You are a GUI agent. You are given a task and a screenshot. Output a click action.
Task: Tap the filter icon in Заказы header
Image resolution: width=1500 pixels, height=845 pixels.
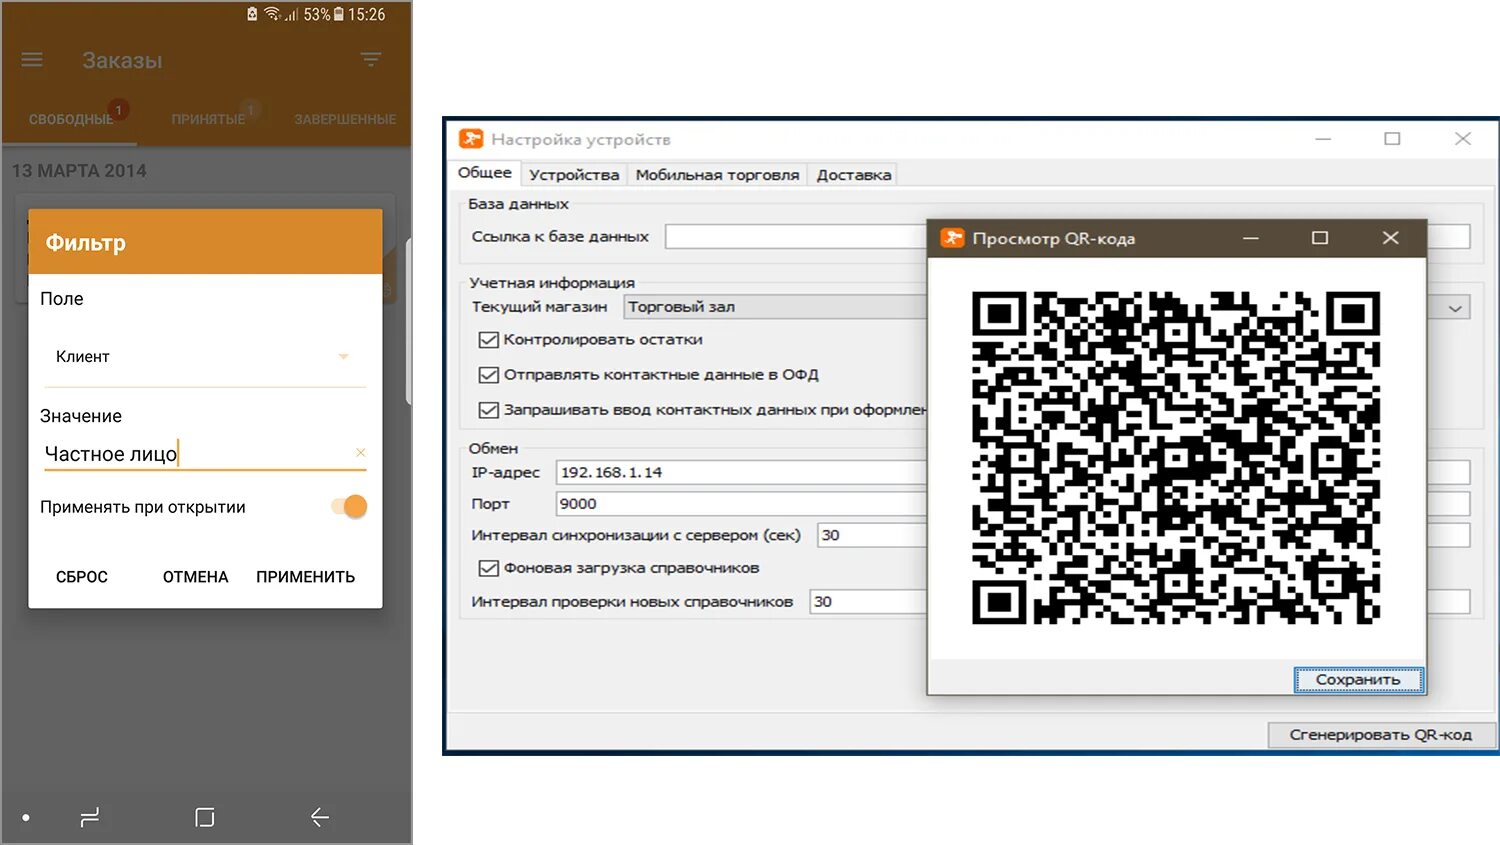click(x=371, y=60)
